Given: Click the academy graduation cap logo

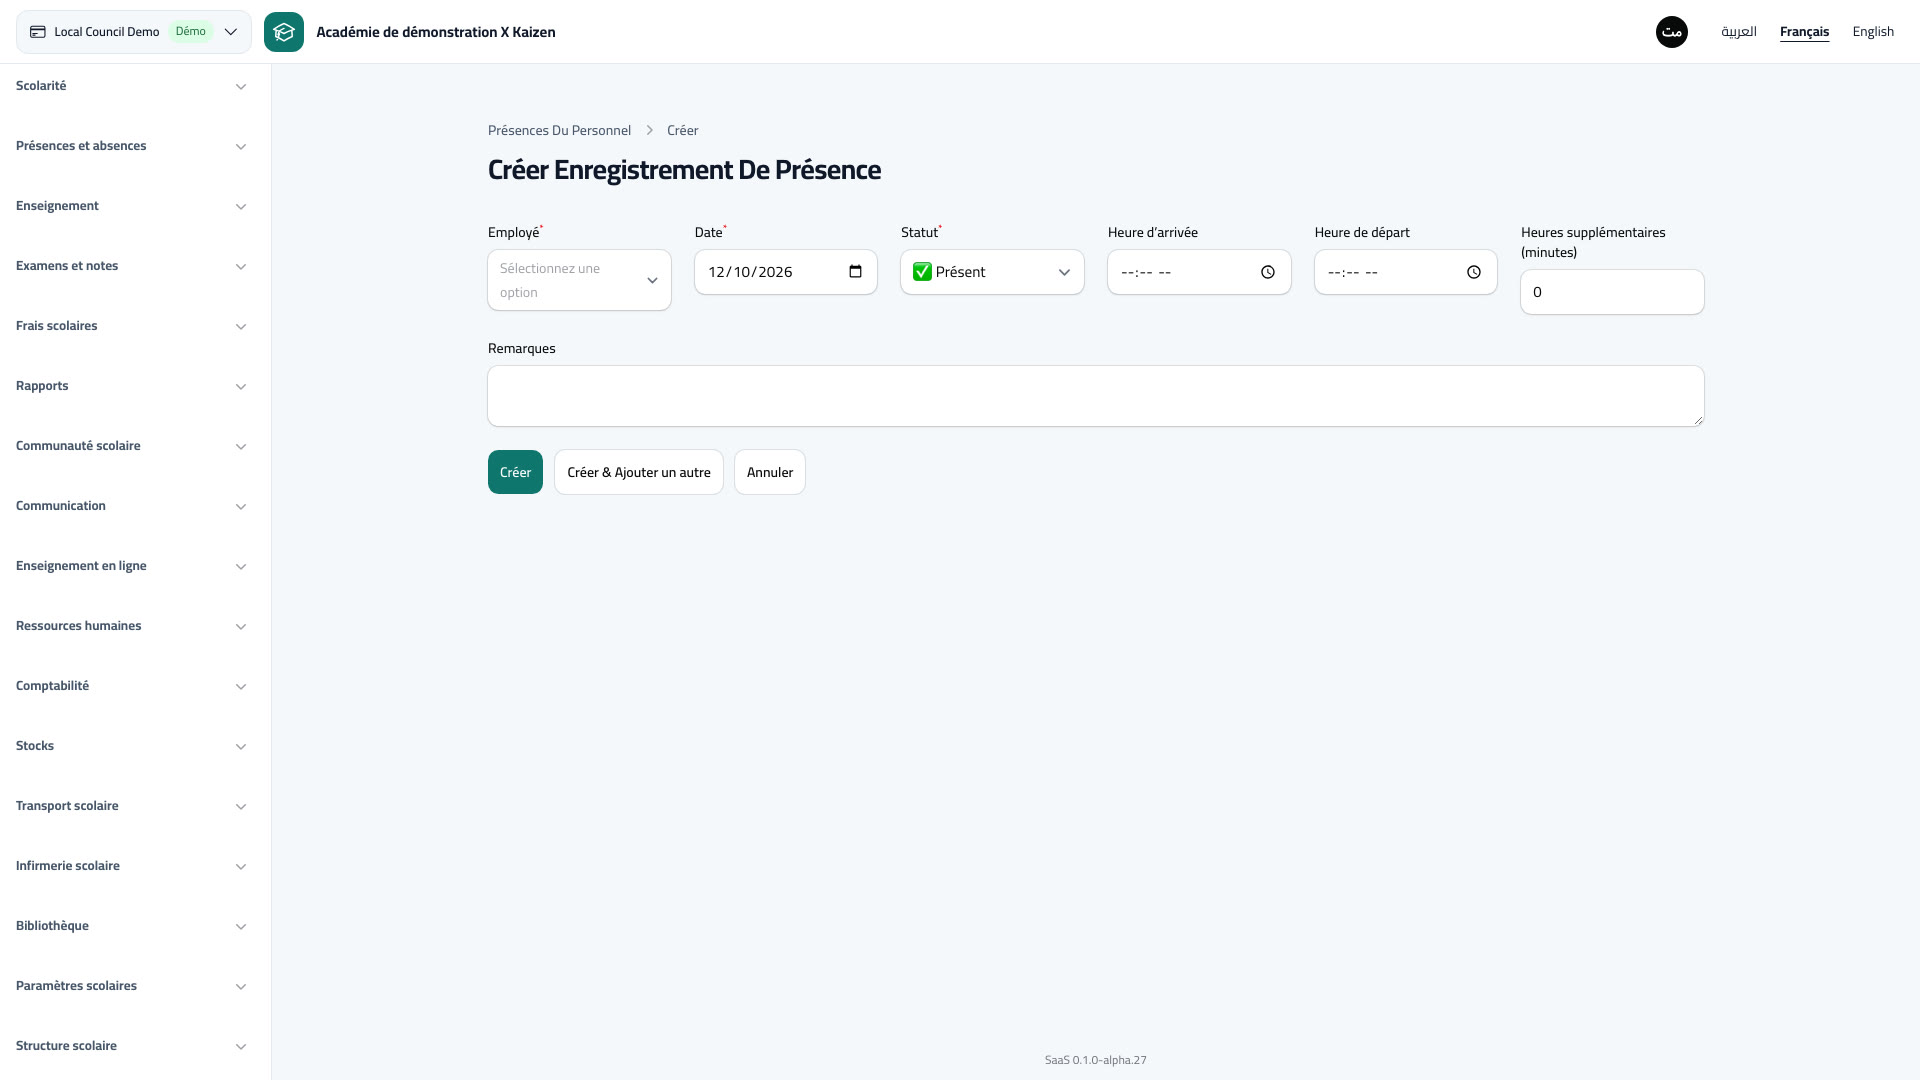Looking at the screenshot, I should (x=284, y=32).
